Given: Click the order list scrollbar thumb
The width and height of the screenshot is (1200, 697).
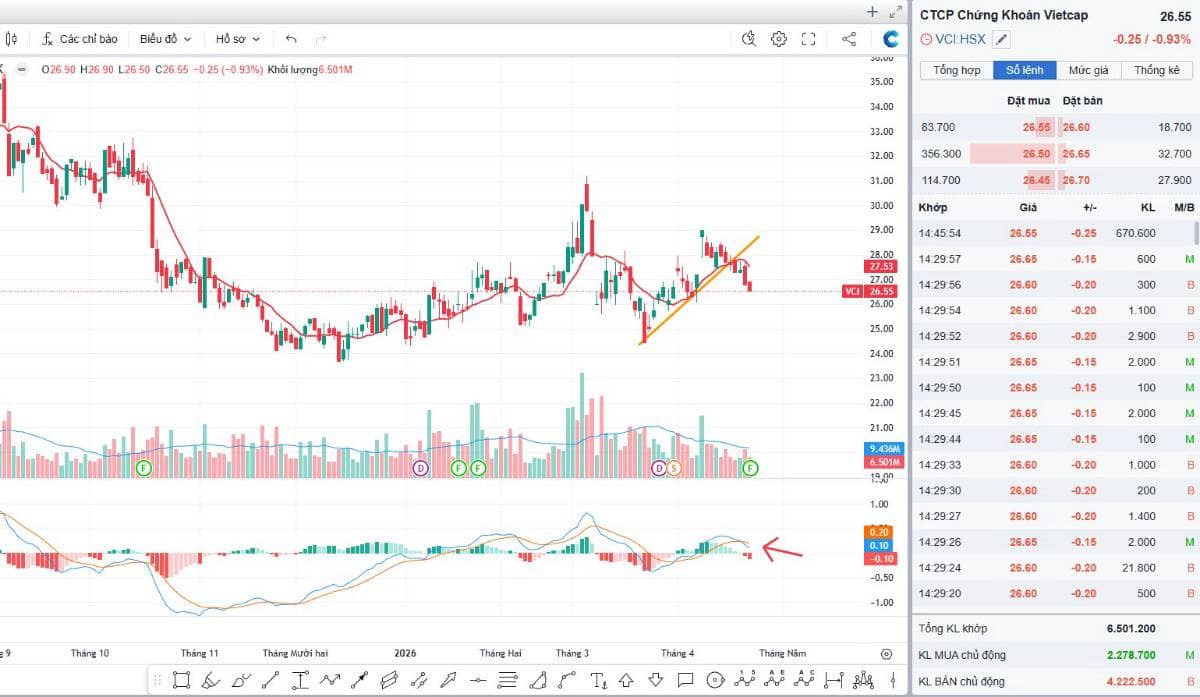Looking at the screenshot, I should [1196, 233].
